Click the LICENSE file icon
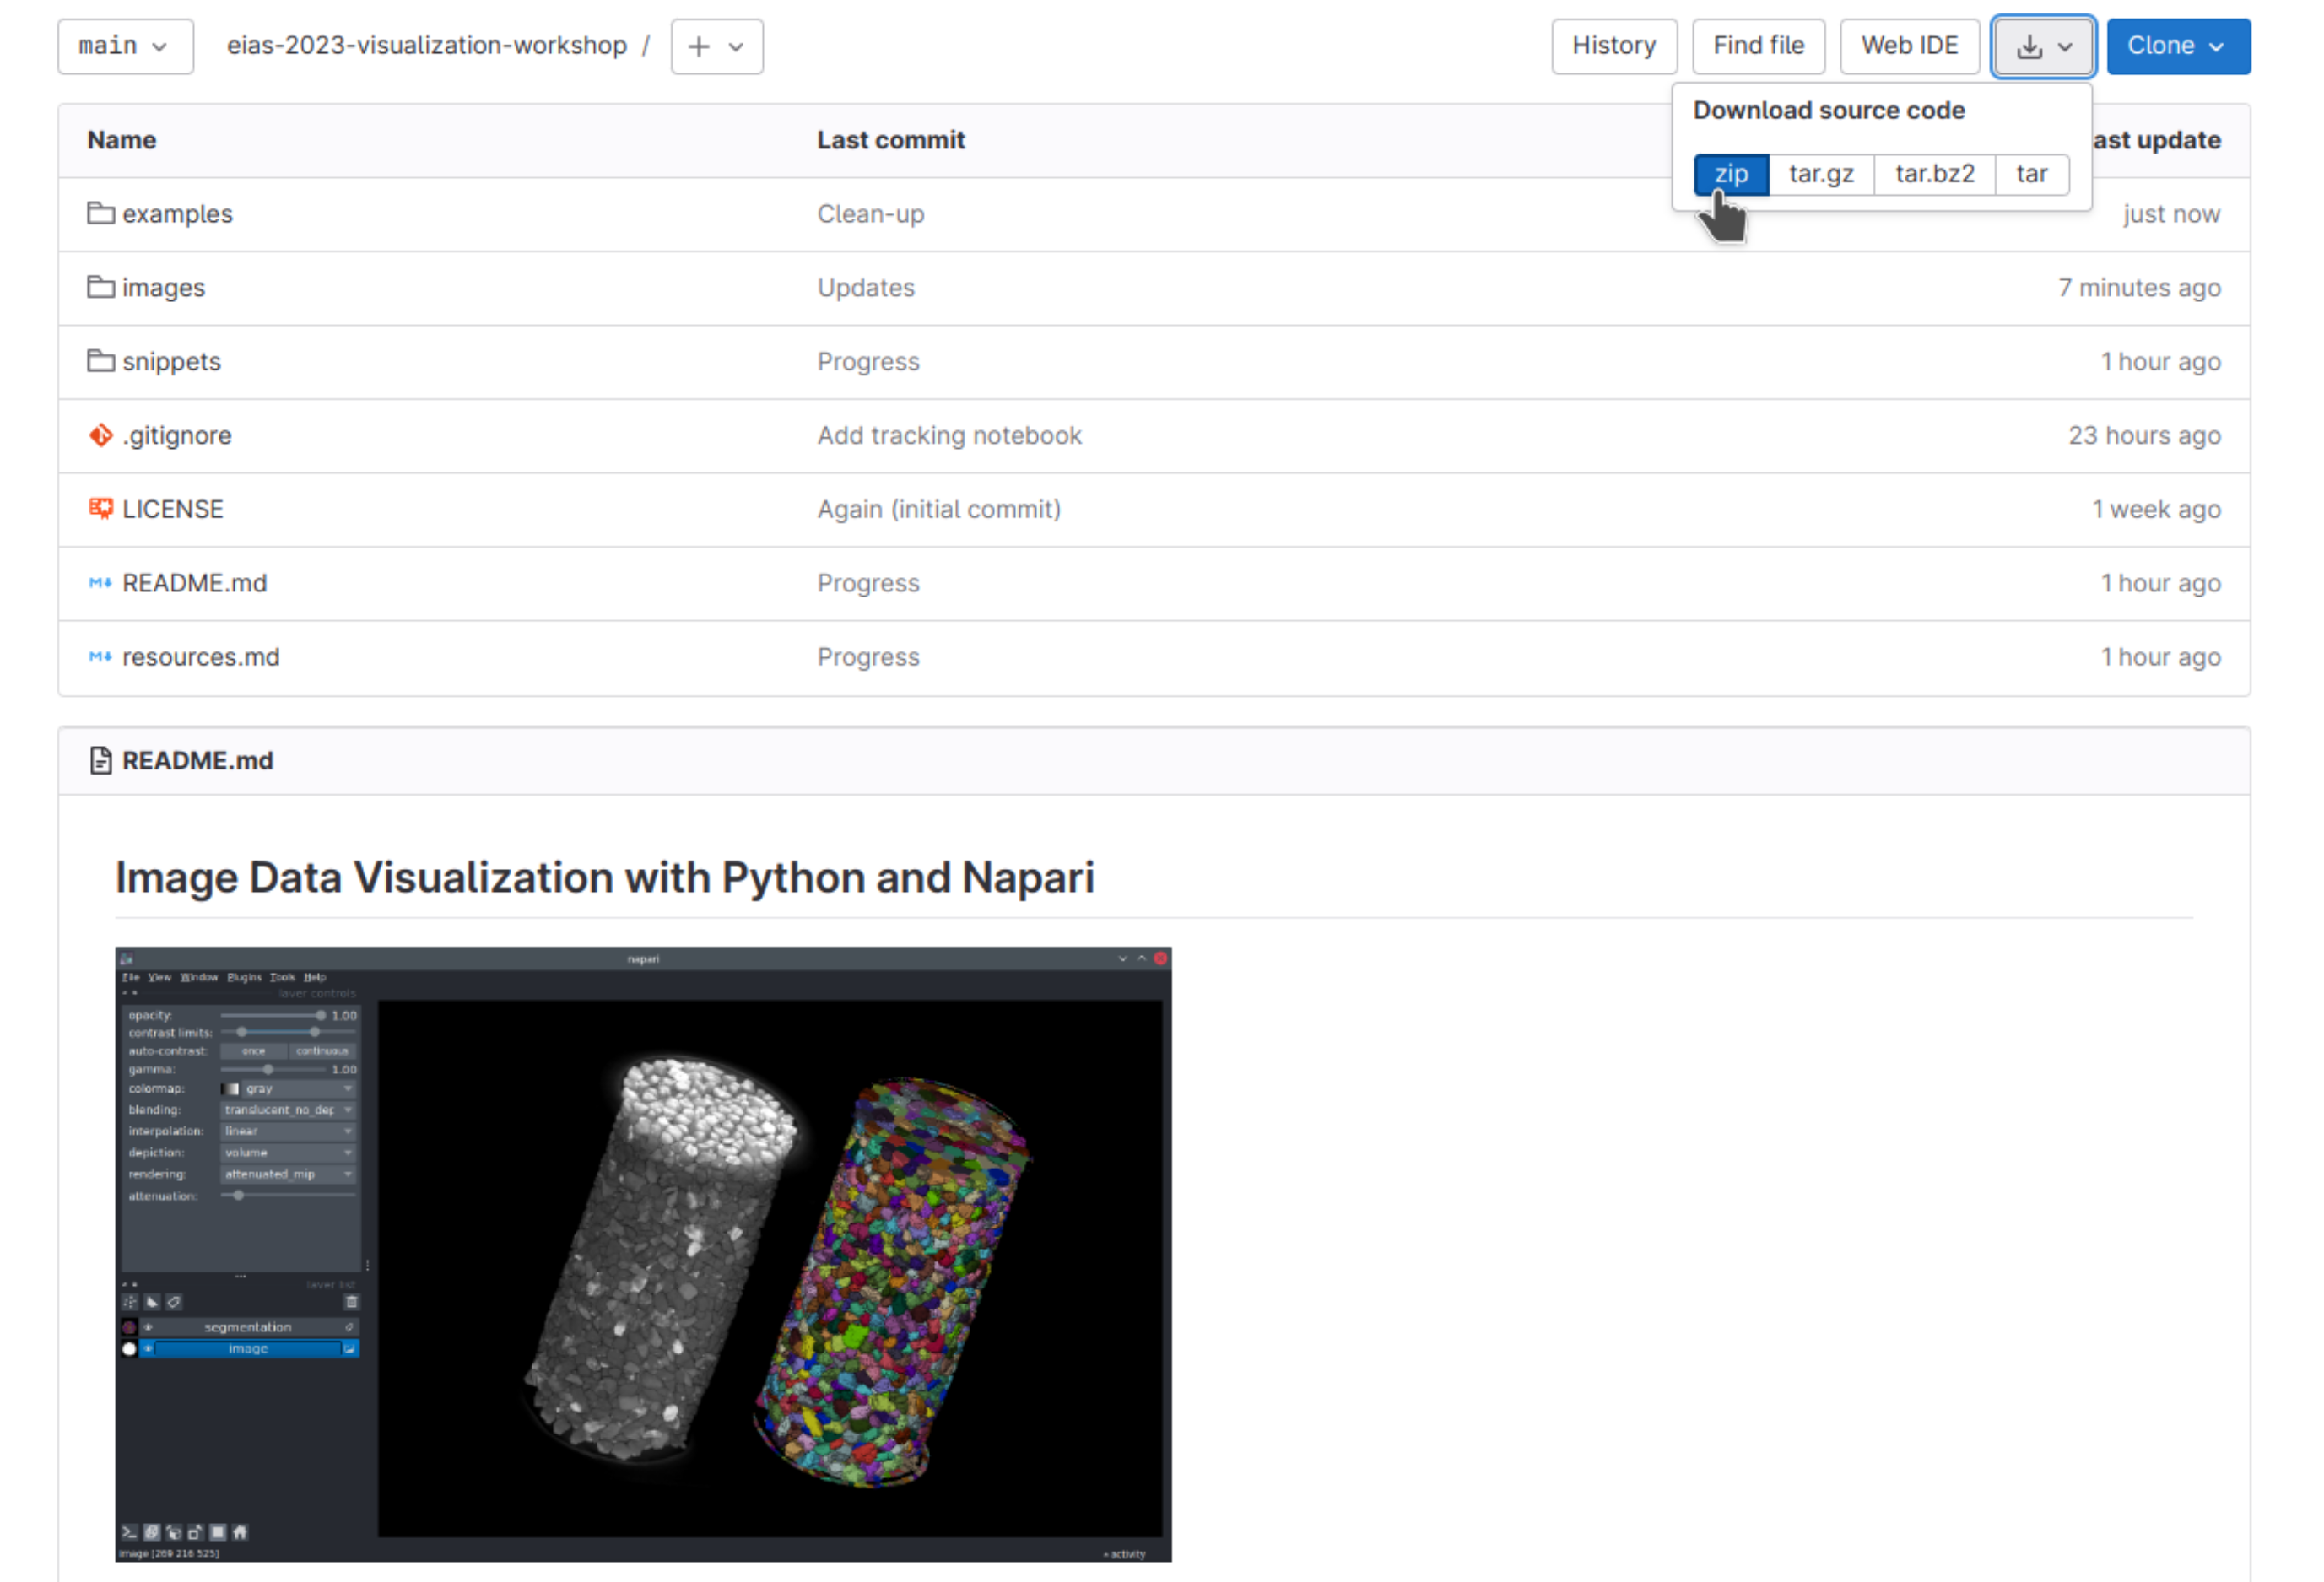2324x1582 pixels. click(x=100, y=509)
